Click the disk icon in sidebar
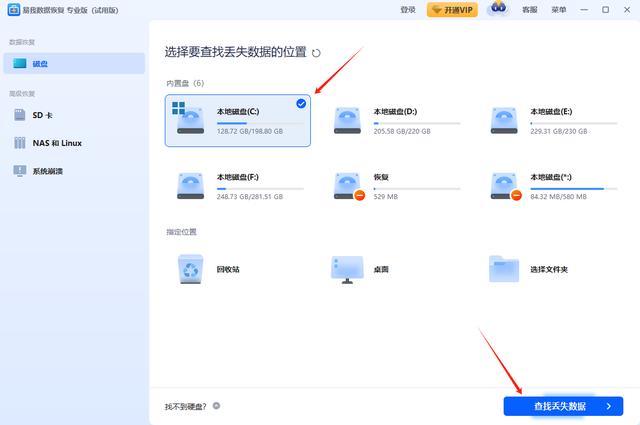This screenshot has width=640, height=425. [x=20, y=63]
